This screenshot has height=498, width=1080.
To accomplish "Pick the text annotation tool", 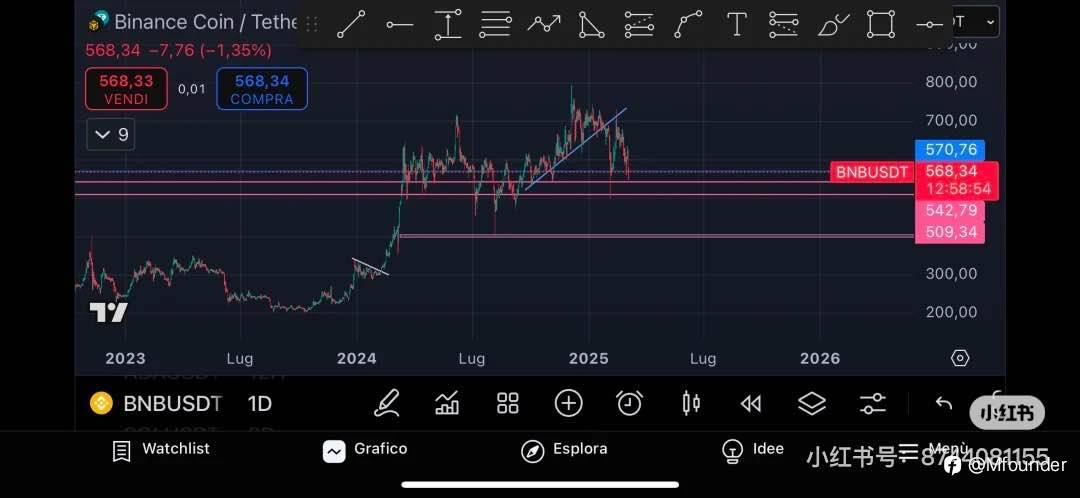I will click(x=737, y=24).
